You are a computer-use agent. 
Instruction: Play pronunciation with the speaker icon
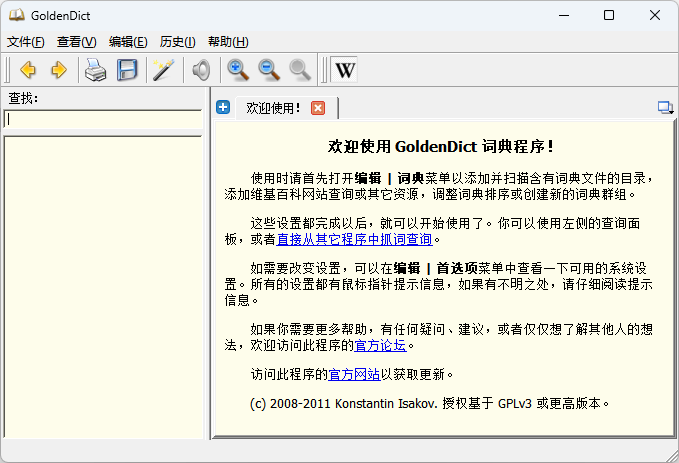click(202, 70)
